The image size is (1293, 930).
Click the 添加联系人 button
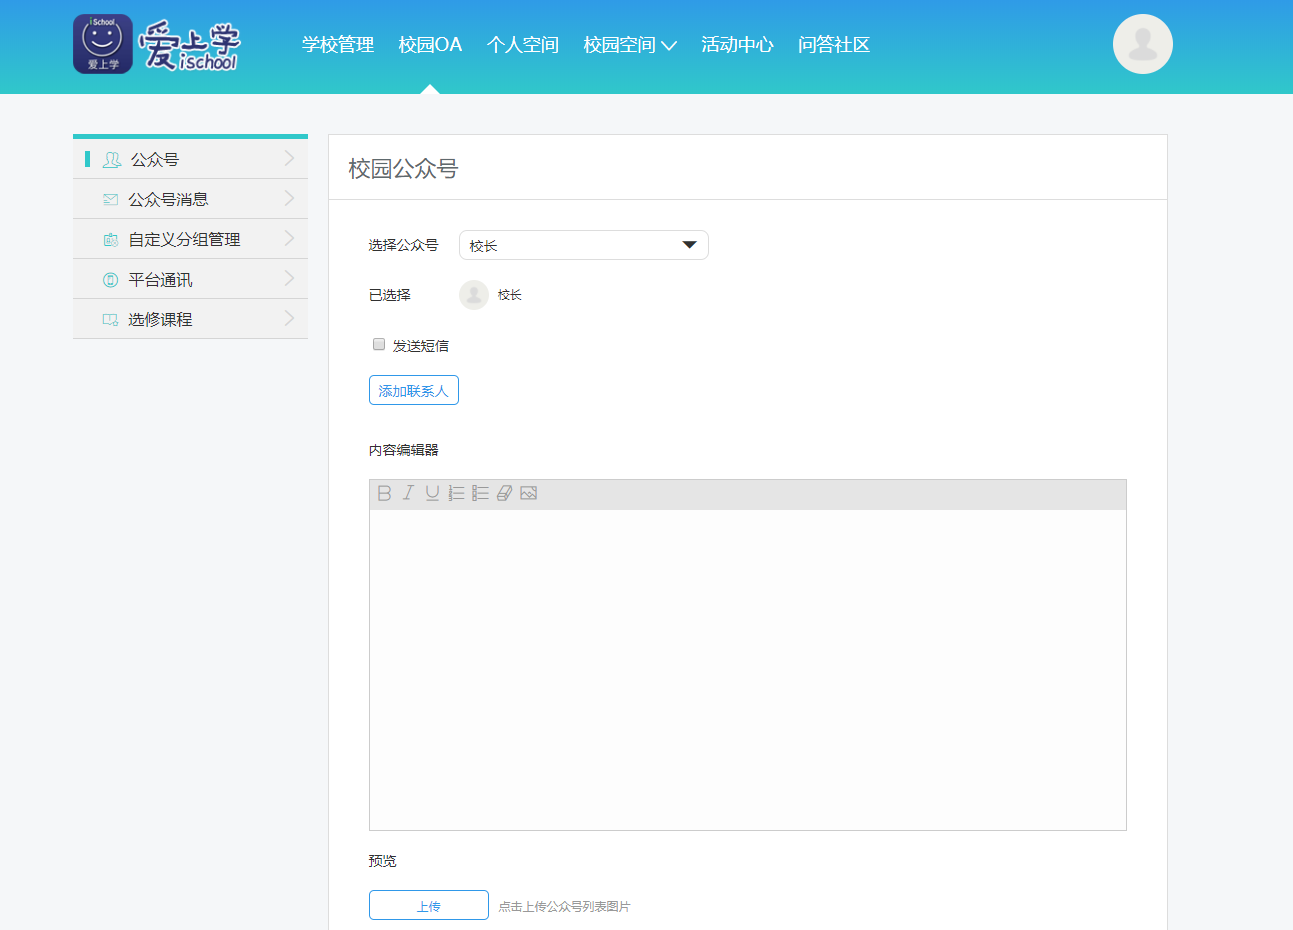[x=413, y=390]
